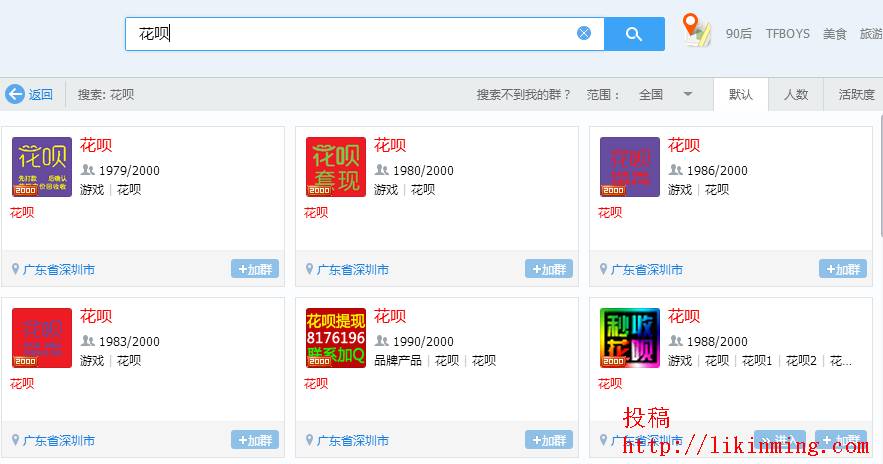This screenshot has height=464, width=883.
Task: Choose the TFBOYS hot keyword link
Action: point(788,34)
